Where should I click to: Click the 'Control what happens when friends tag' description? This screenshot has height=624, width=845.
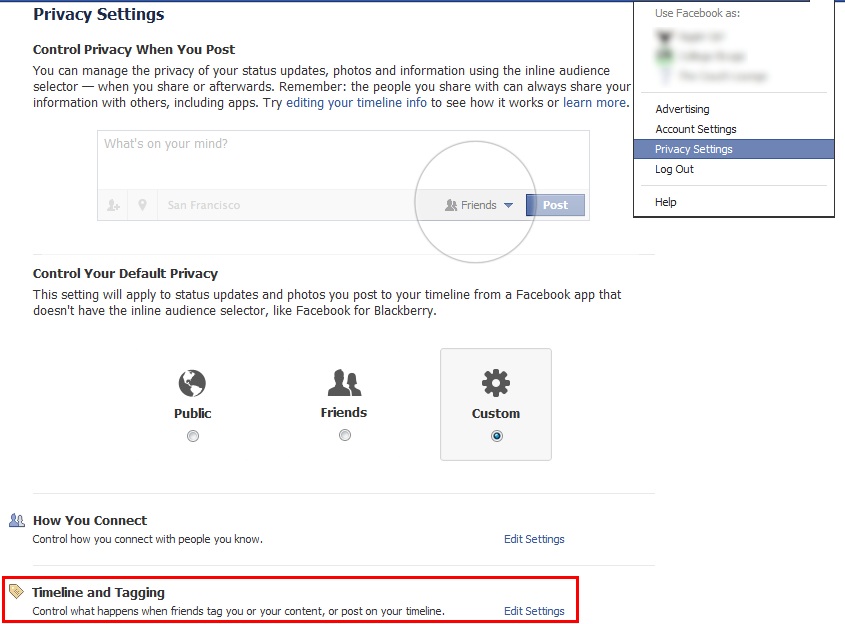pyautogui.click(x=238, y=611)
